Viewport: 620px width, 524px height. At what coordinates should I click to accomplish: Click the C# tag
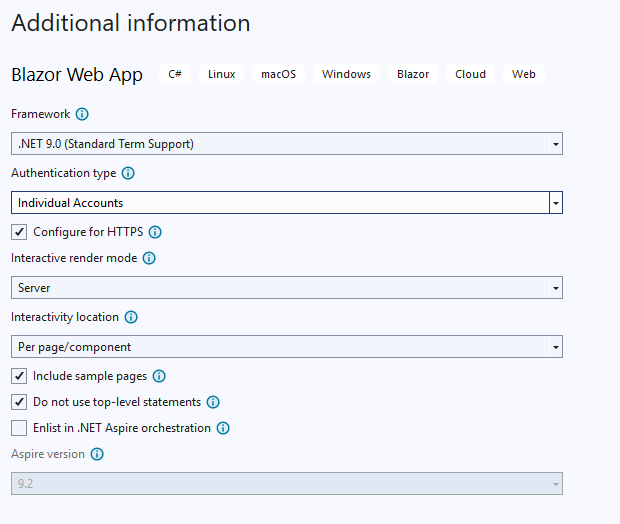pyautogui.click(x=175, y=74)
